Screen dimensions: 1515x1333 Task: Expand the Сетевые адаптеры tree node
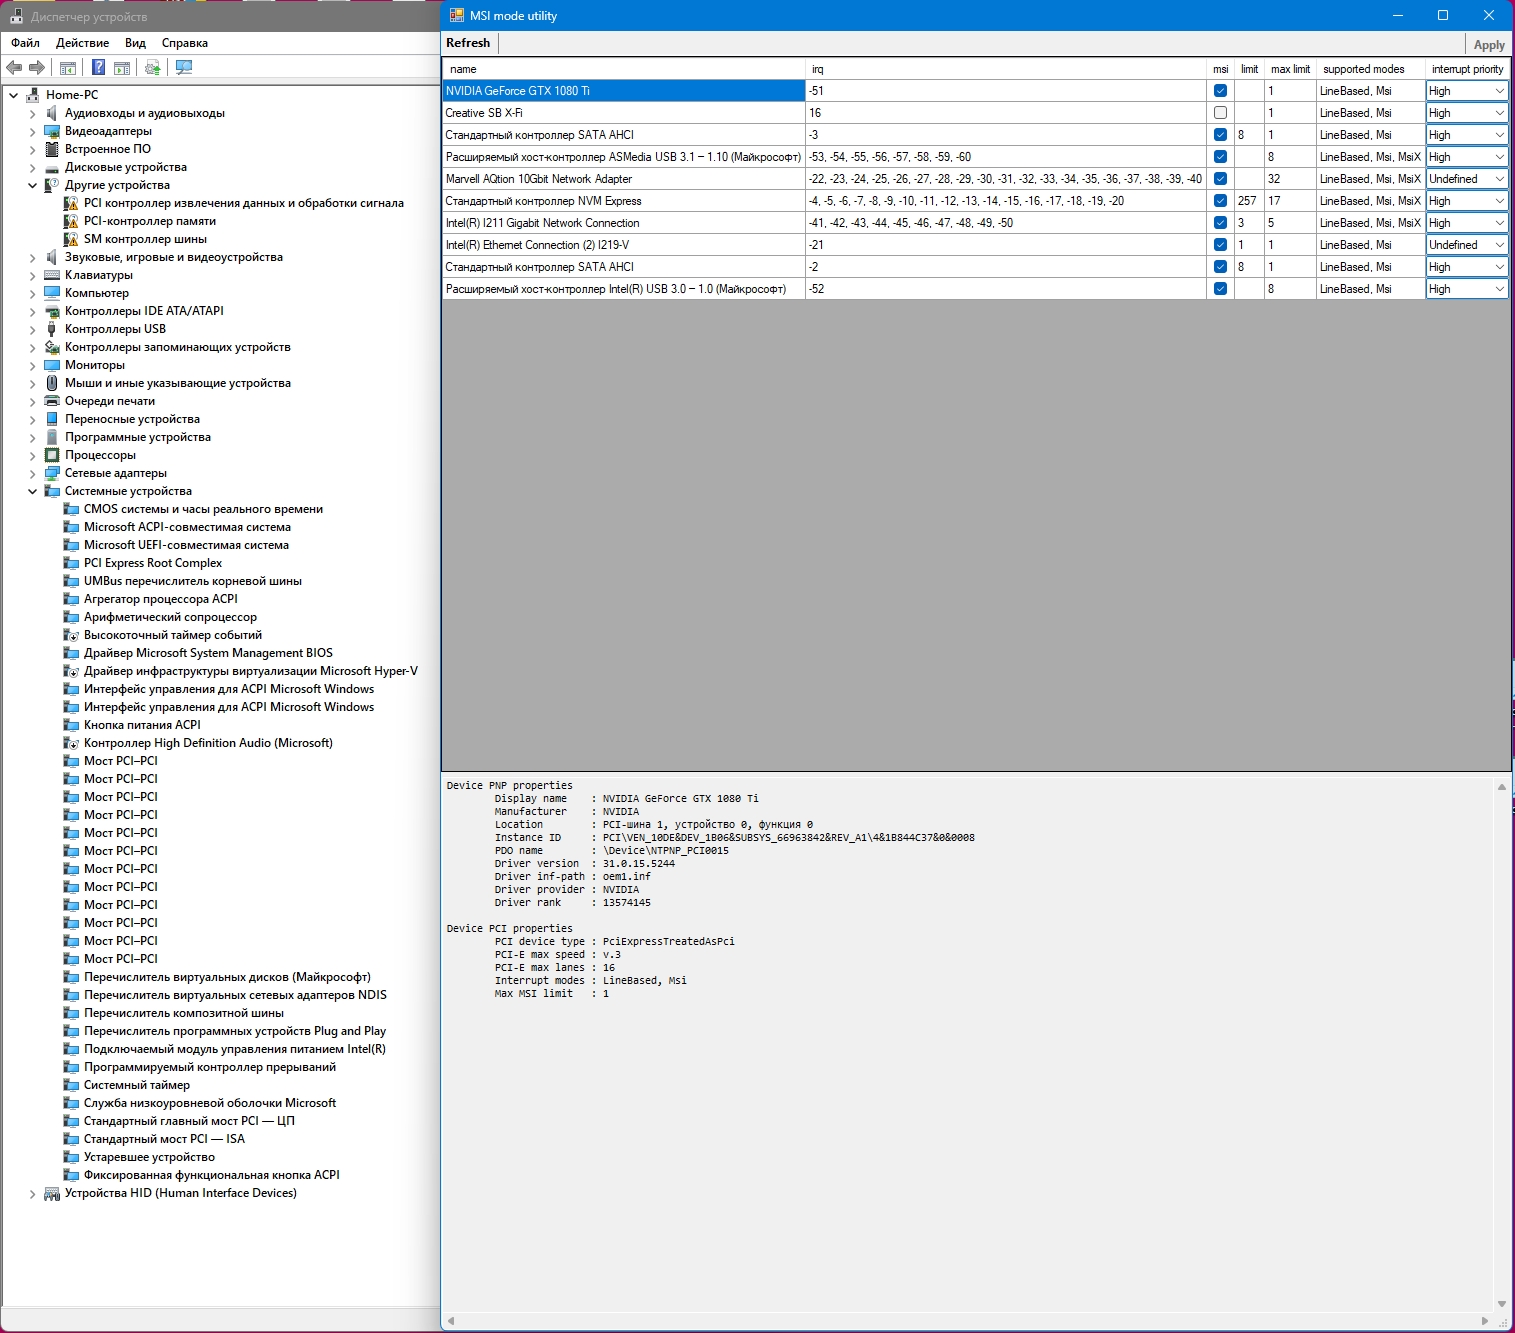point(32,473)
